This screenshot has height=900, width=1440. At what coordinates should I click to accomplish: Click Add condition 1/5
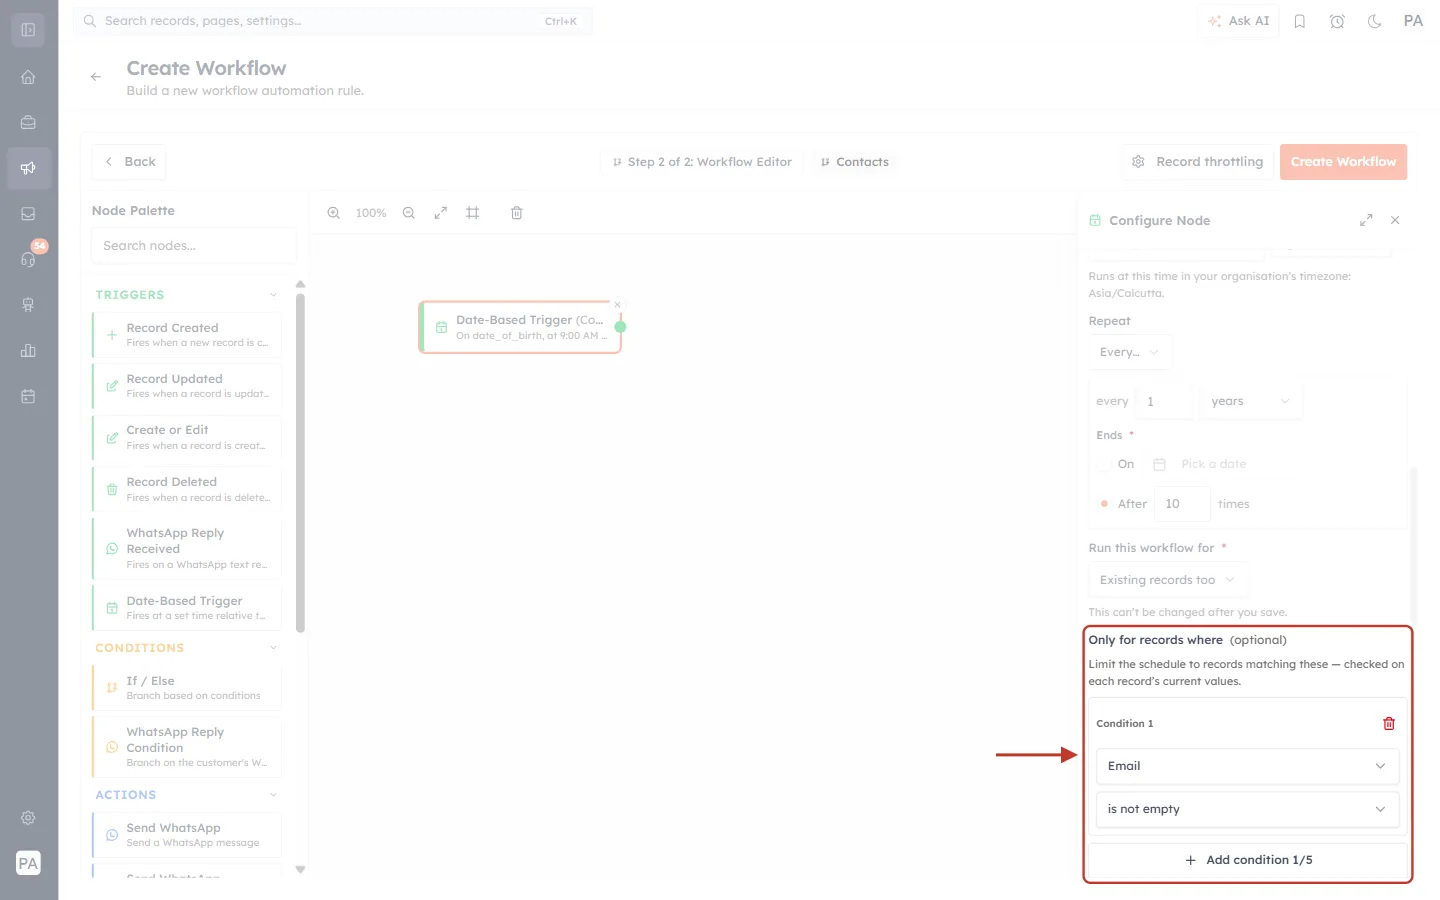click(x=1247, y=860)
